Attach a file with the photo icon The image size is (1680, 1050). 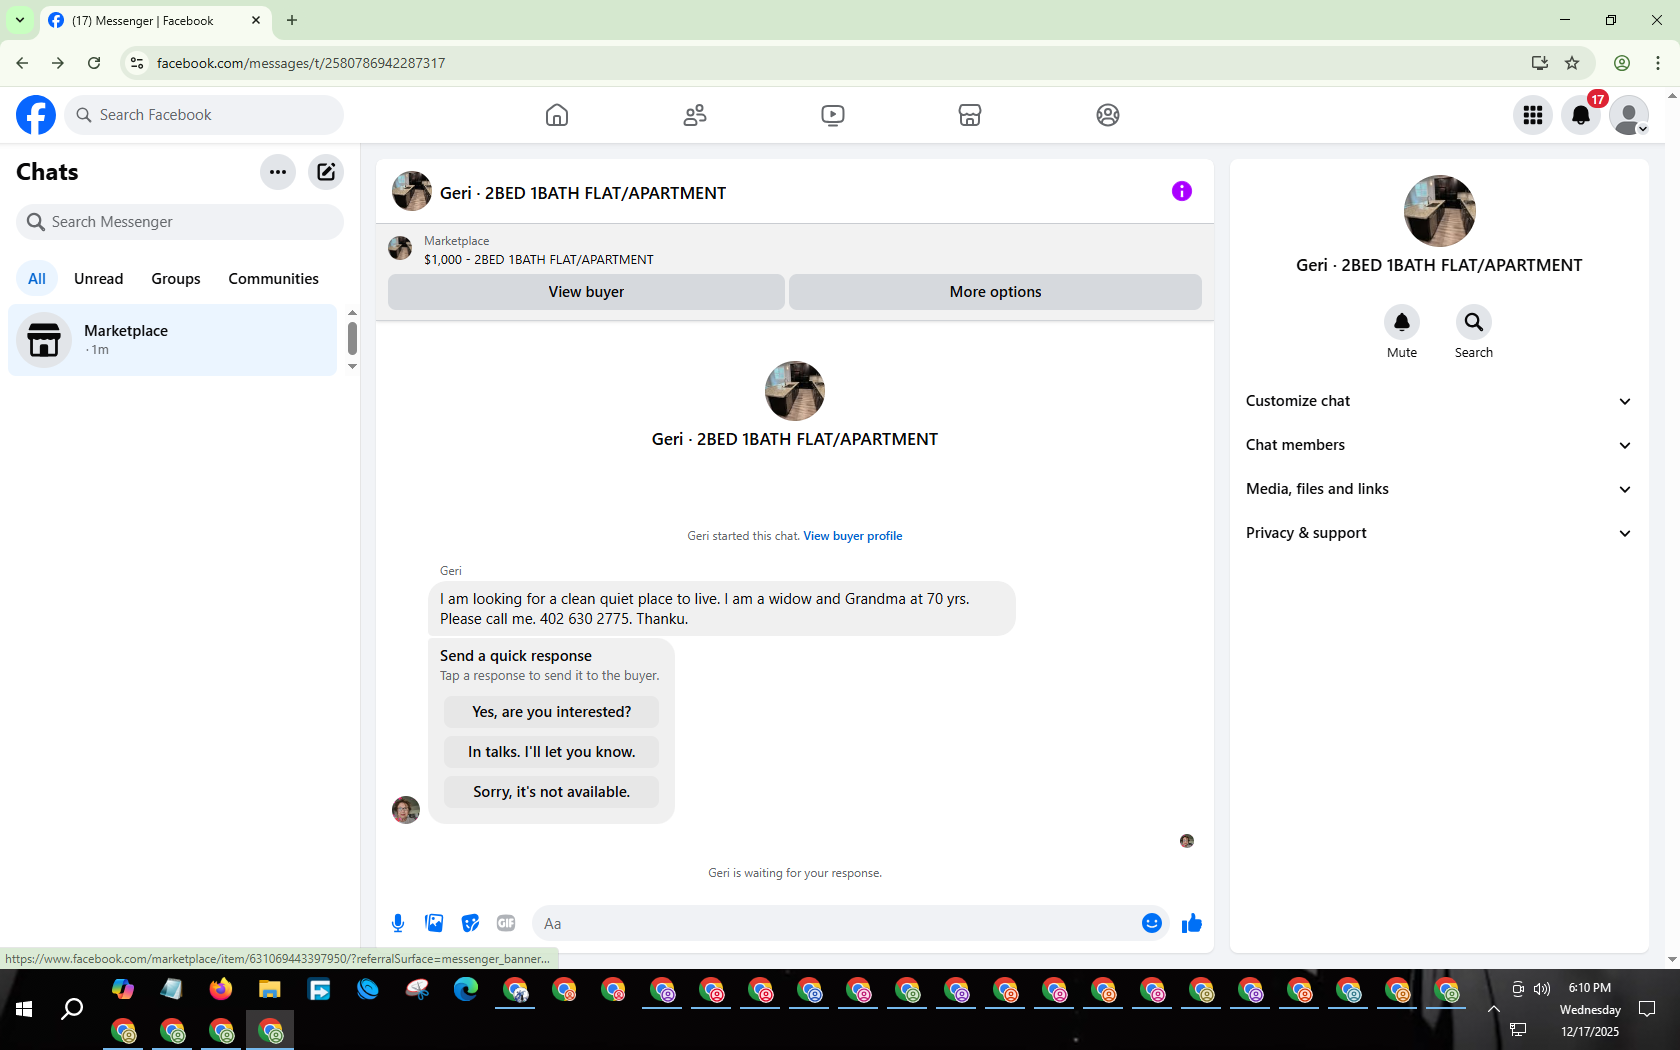pos(434,923)
